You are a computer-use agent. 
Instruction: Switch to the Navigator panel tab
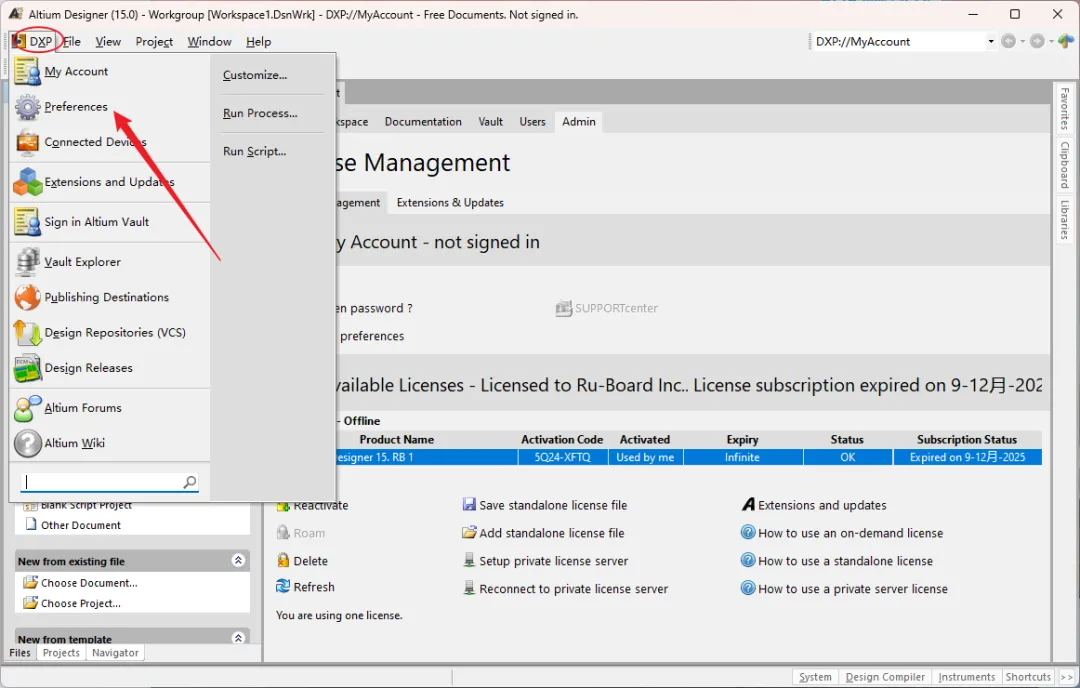pyautogui.click(x=115, y=653)
